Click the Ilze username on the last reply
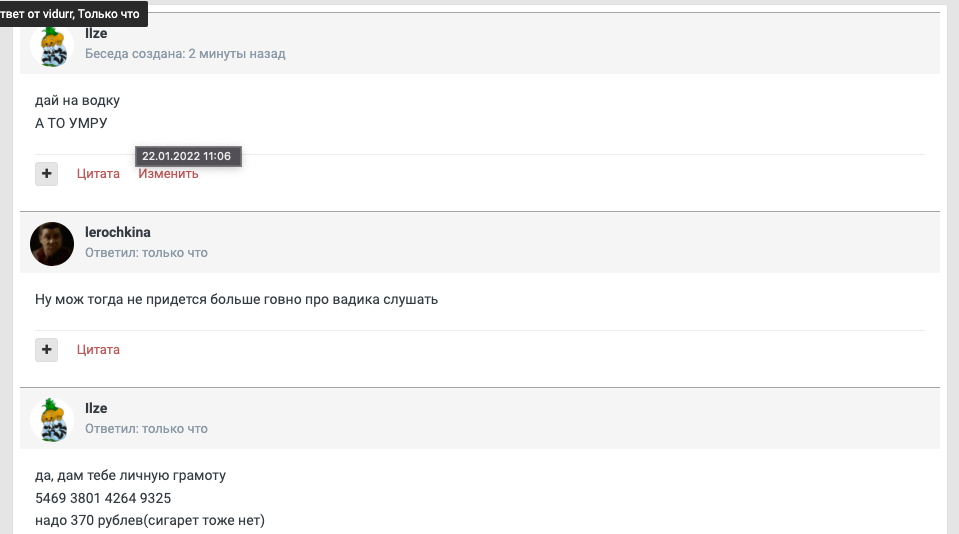Image resolution: width=959 pixels, height=534 pixels. coord(96,409)
